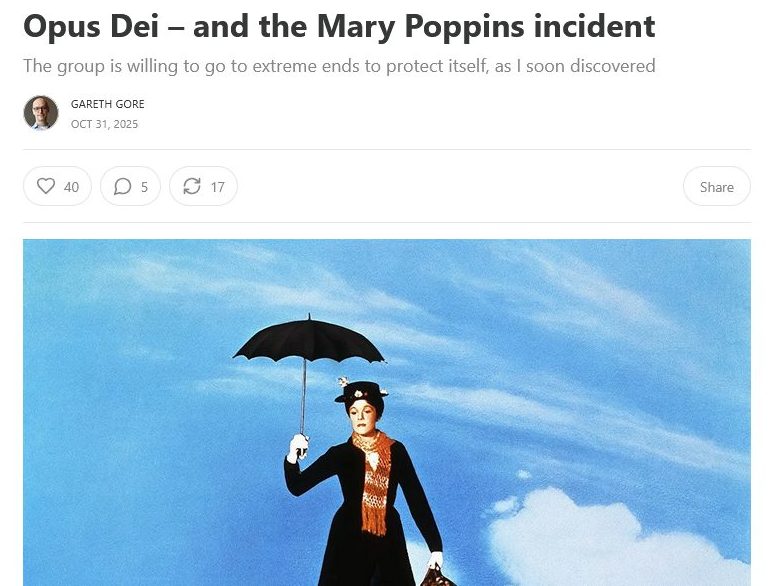
Task: Click the subtitle about extreme ends
Action: click(x=339, y=66)
